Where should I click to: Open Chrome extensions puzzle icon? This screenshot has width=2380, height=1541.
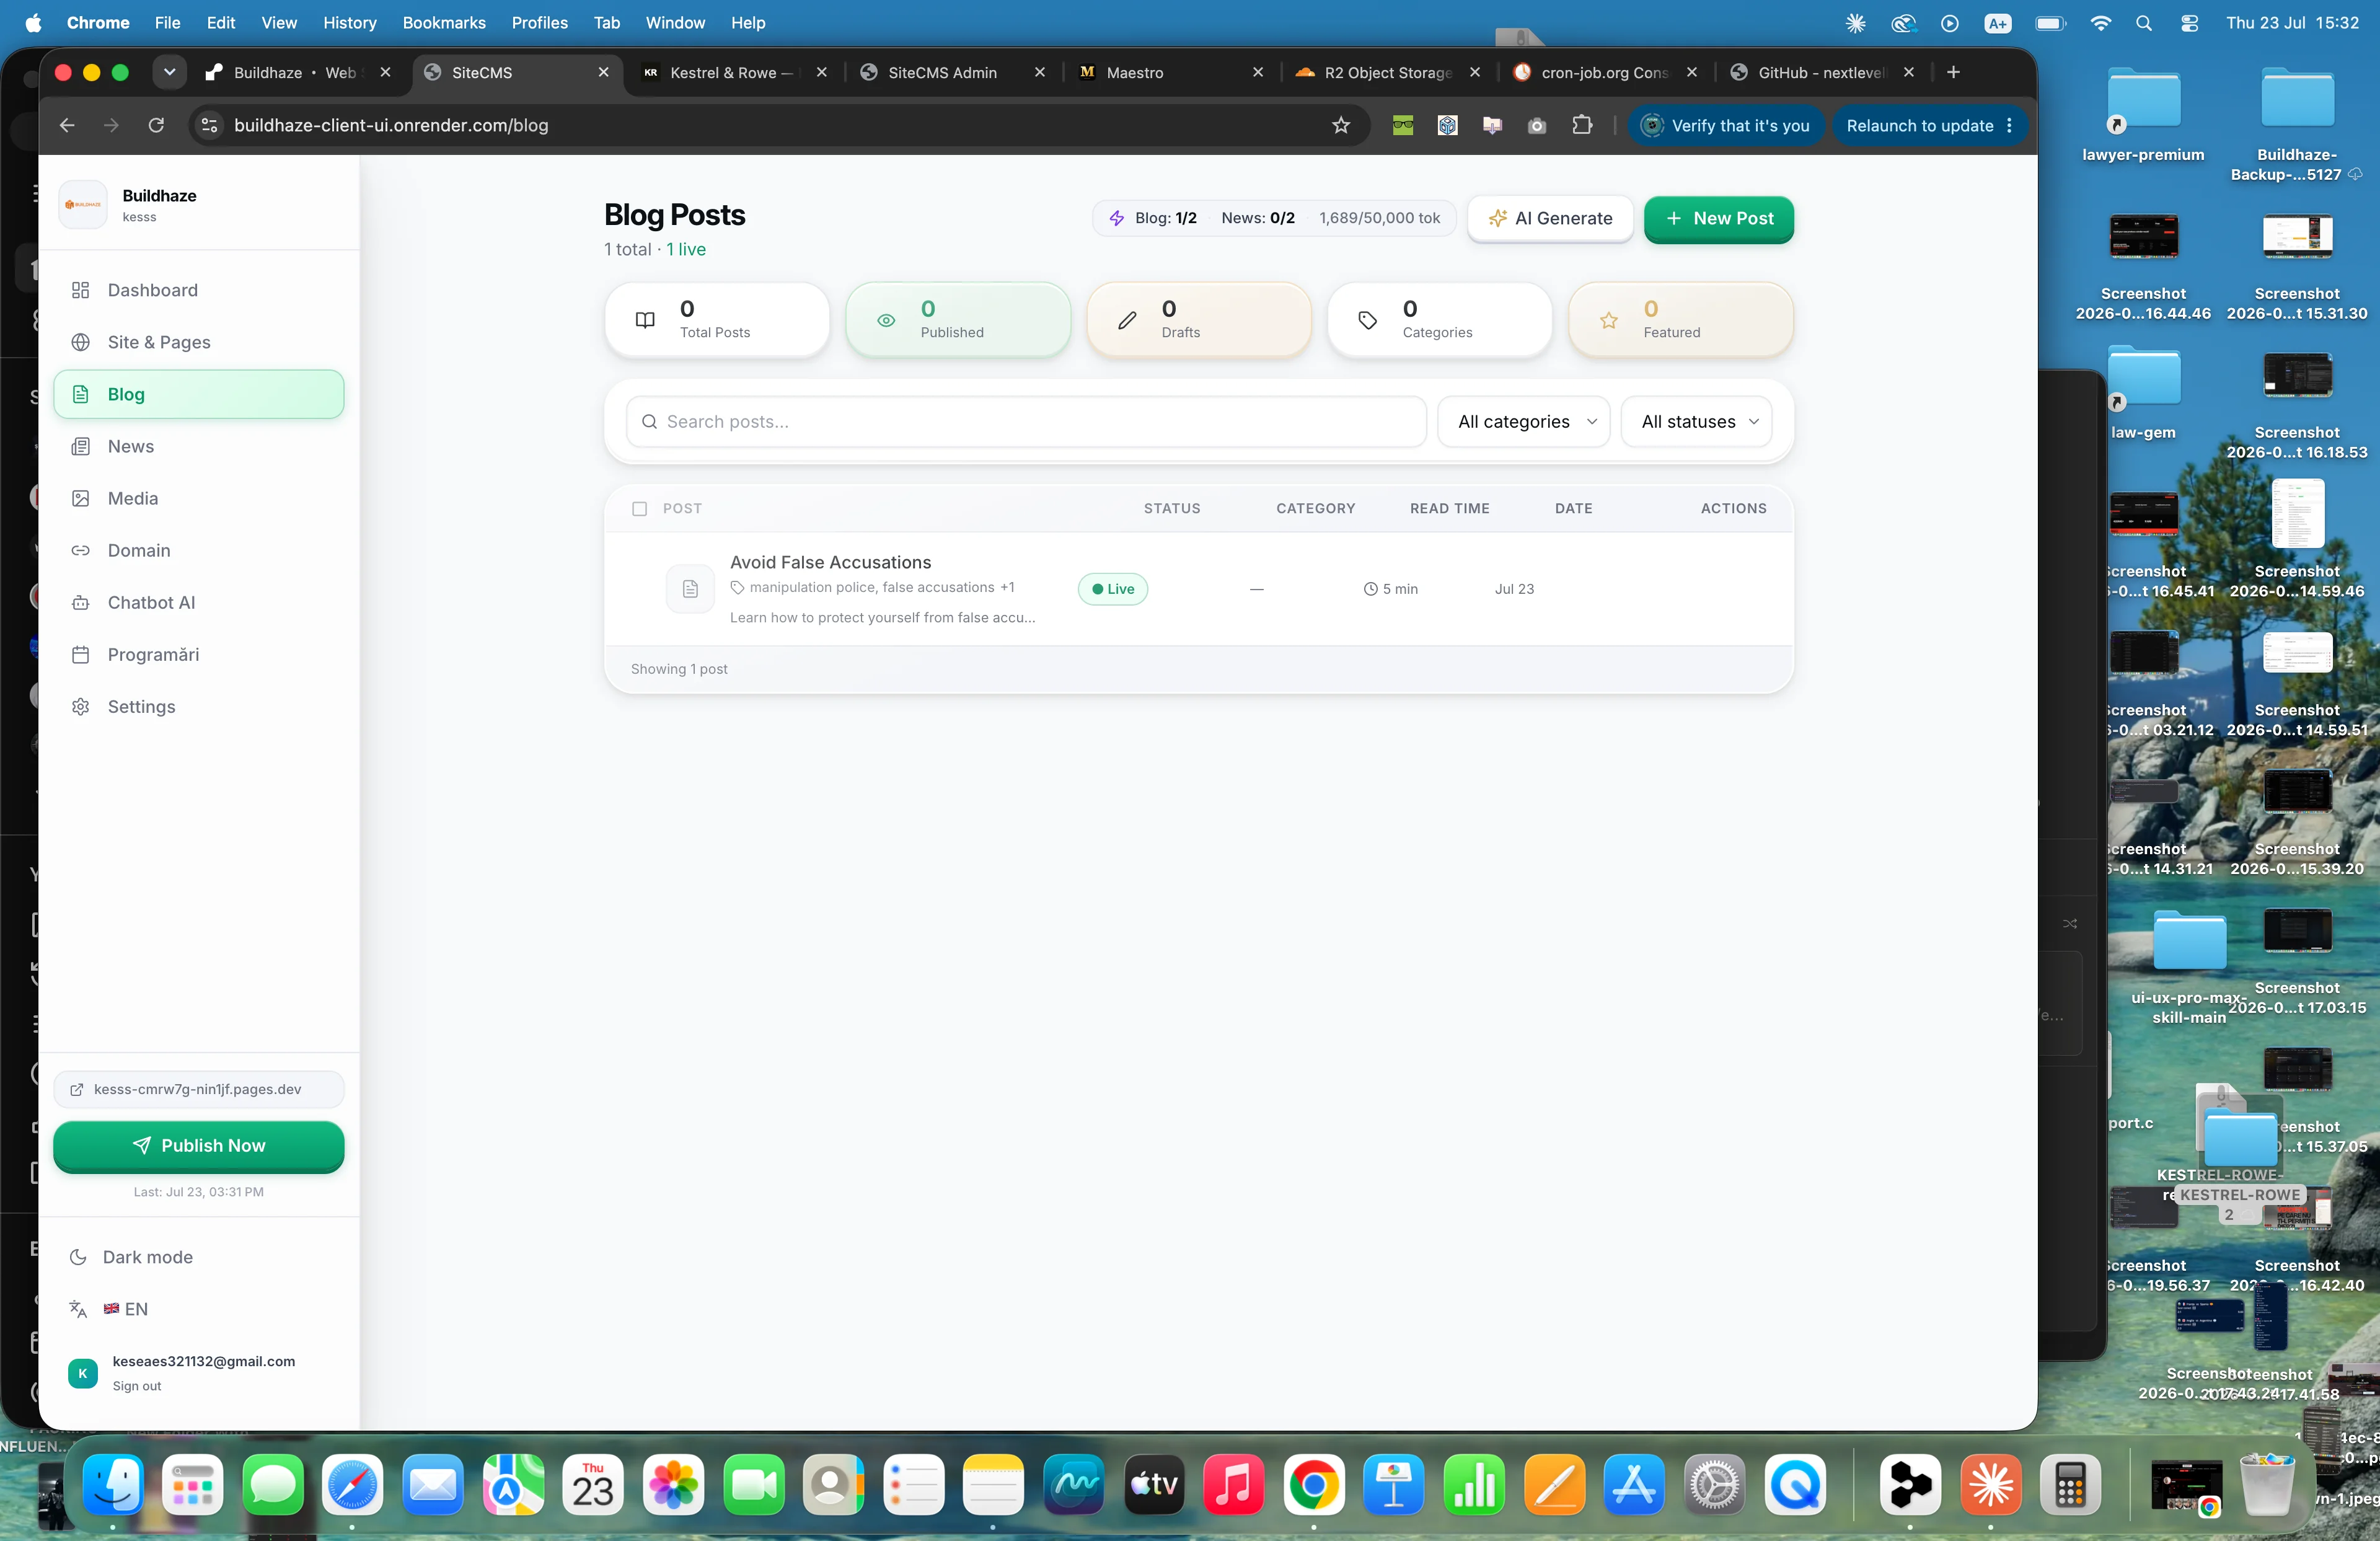click(1581, 125)
